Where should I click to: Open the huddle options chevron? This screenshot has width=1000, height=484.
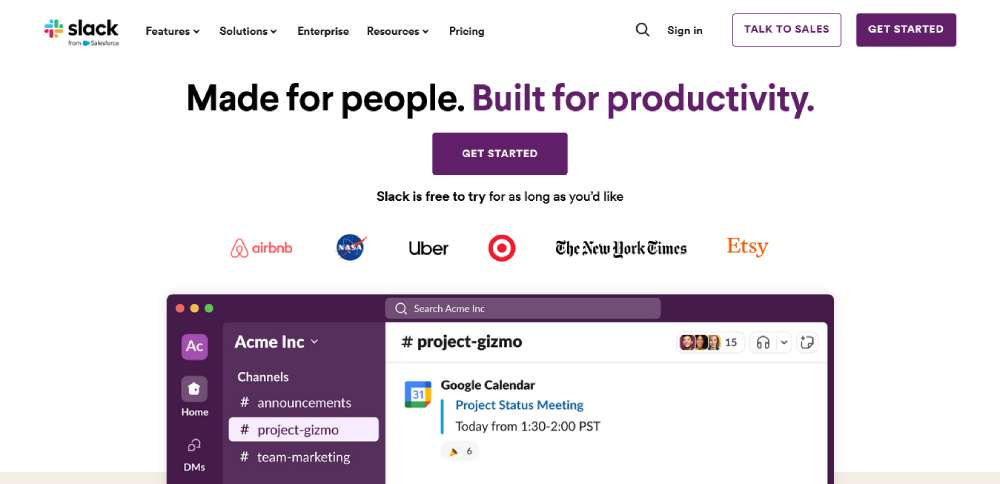click(784, 342)
